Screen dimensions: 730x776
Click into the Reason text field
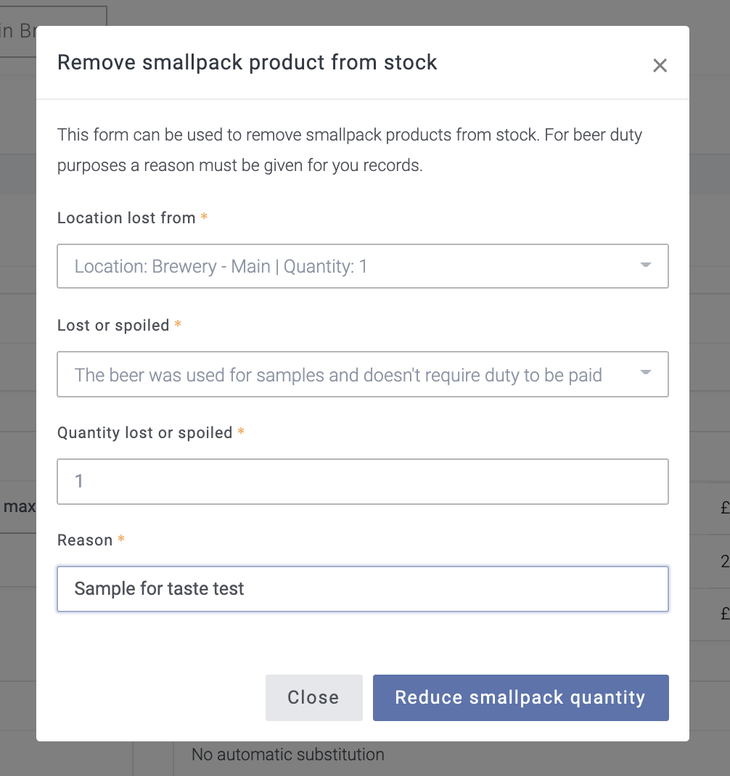click(362, 589)
